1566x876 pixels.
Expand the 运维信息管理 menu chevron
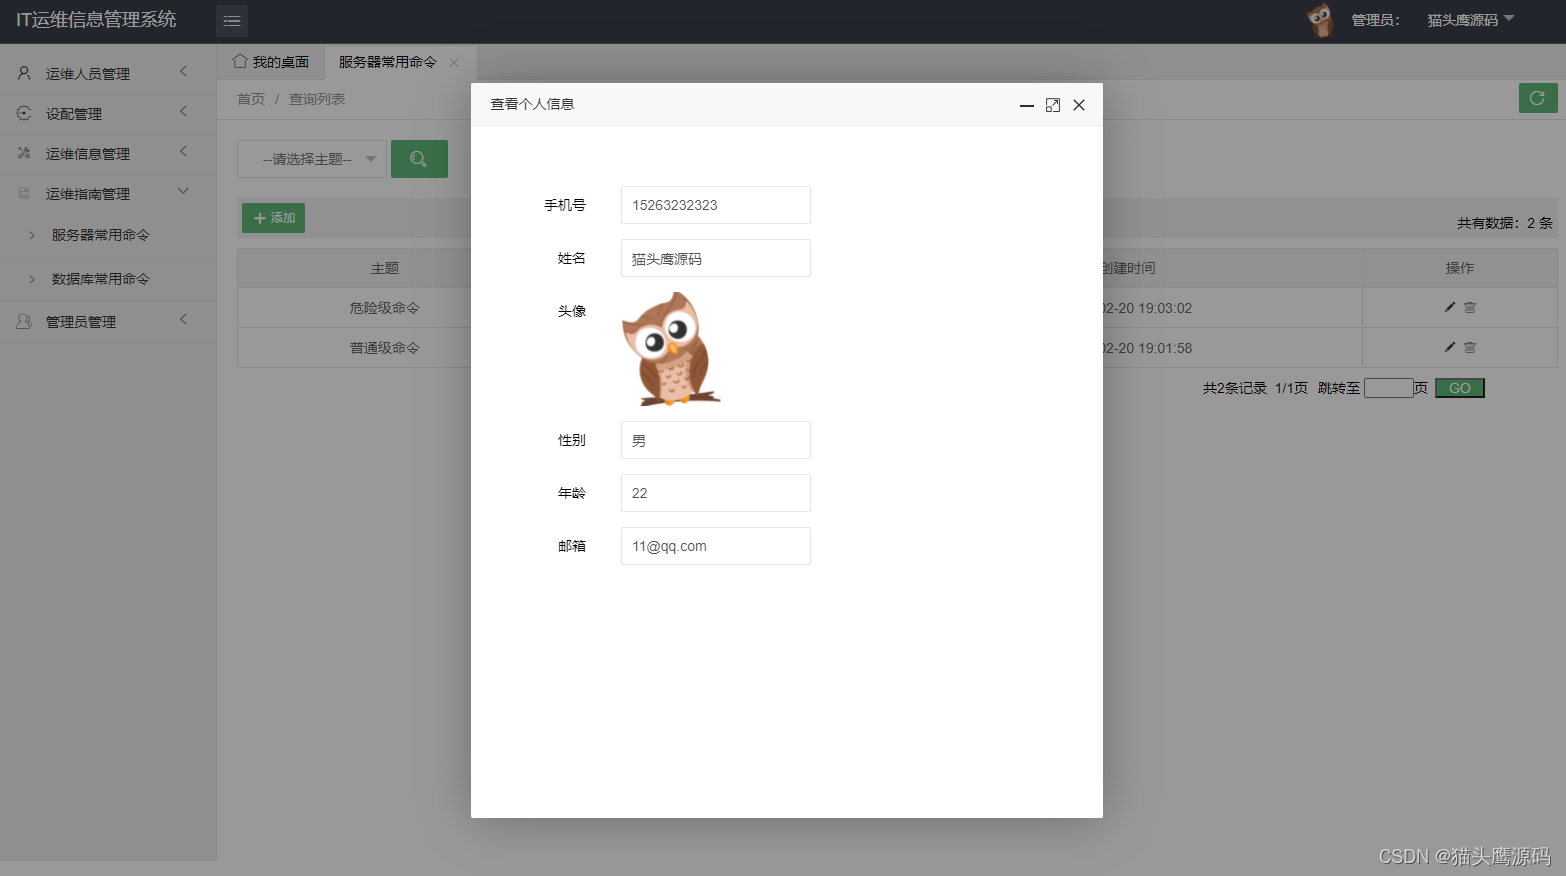click(x=183, y=151)
